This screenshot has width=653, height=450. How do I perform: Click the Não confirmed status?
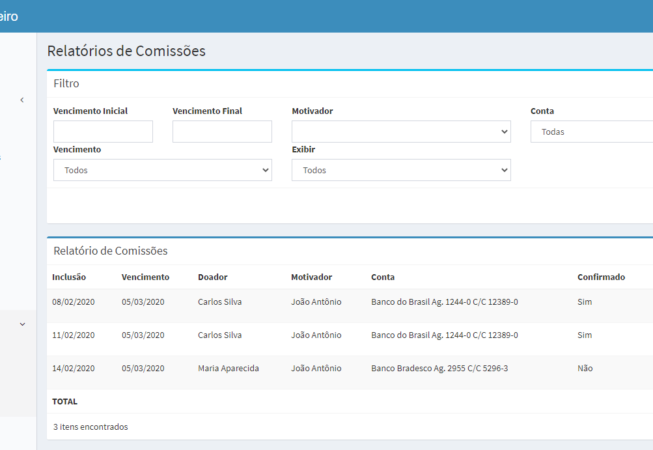585,368
